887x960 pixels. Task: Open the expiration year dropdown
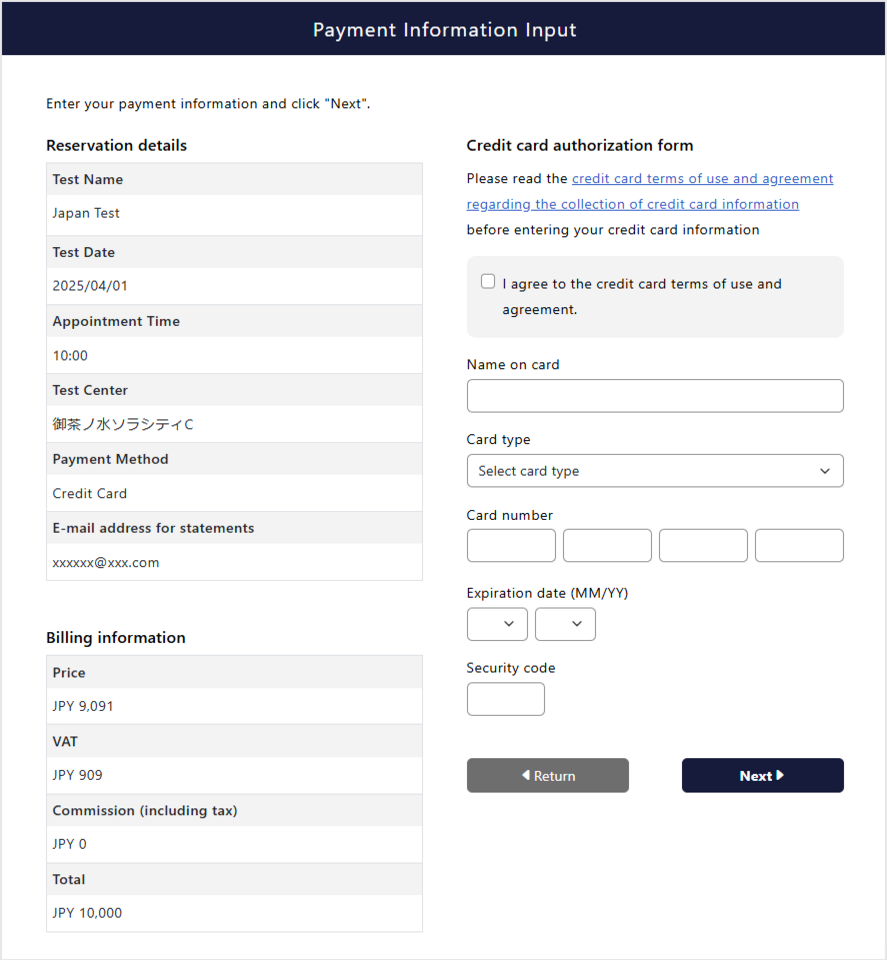[x=565, y=623]
